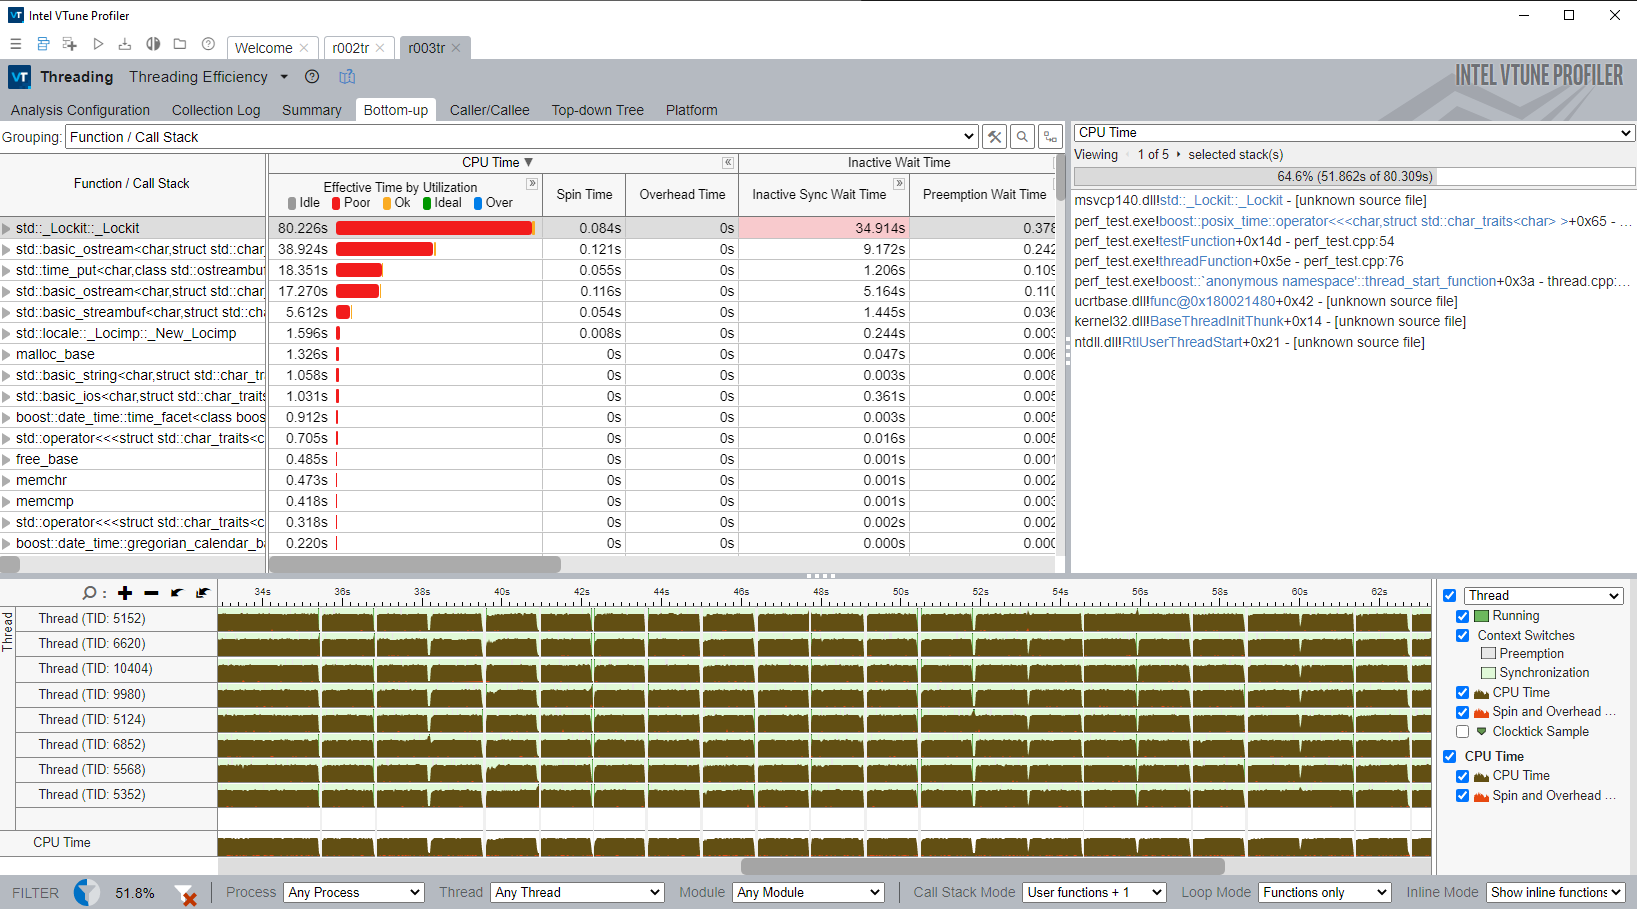
Task: Toggle the Running checkbox
Action: tap(1463, 616)
